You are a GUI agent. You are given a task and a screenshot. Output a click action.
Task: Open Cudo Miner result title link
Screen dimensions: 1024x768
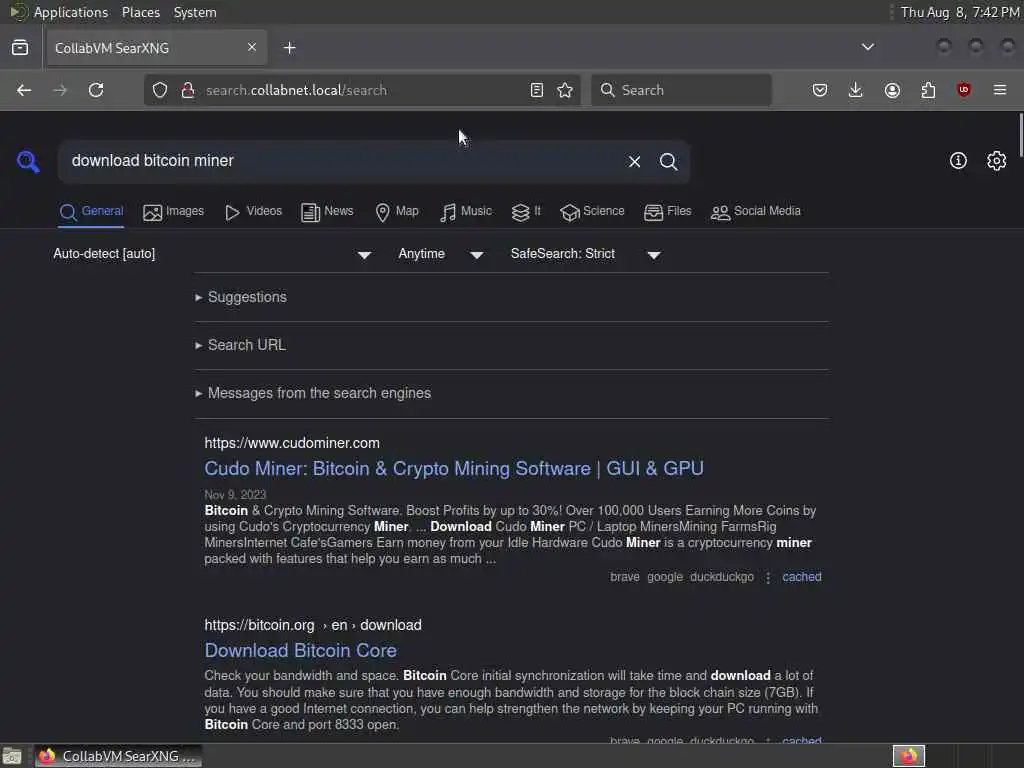click(454, 468)
